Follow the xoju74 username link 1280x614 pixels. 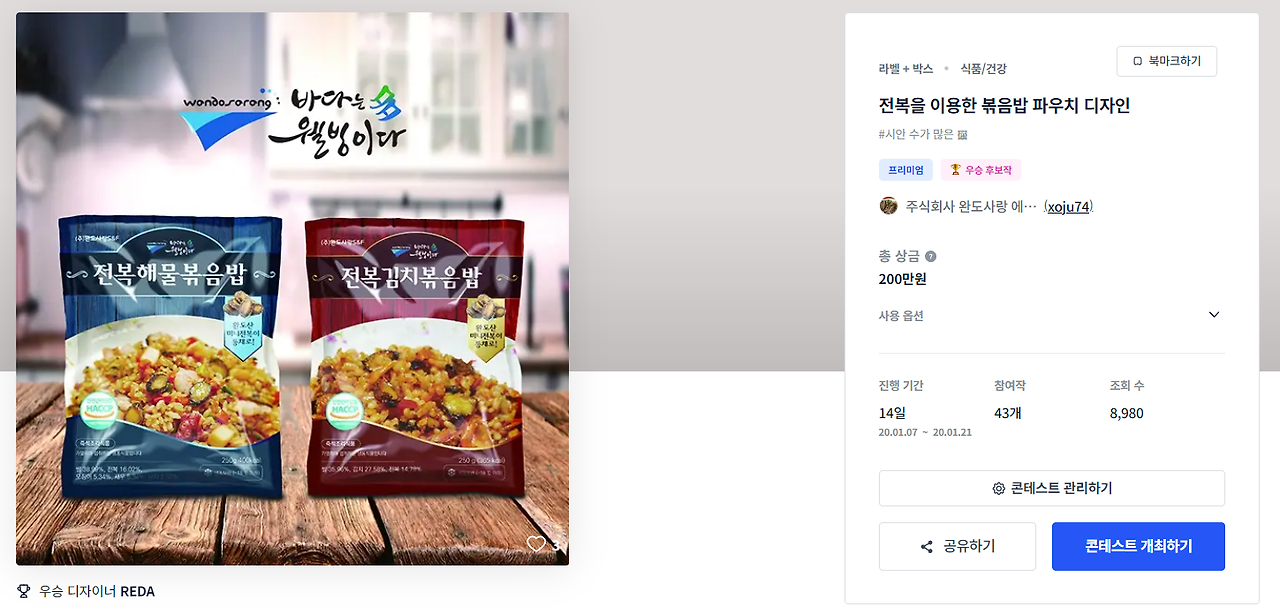[x=1069, y=207]
